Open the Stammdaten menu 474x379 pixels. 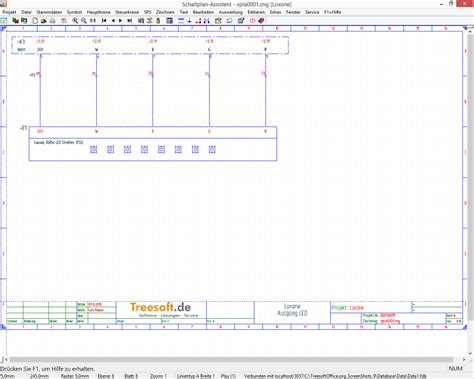pyautogui.click(x=49, y=12)
